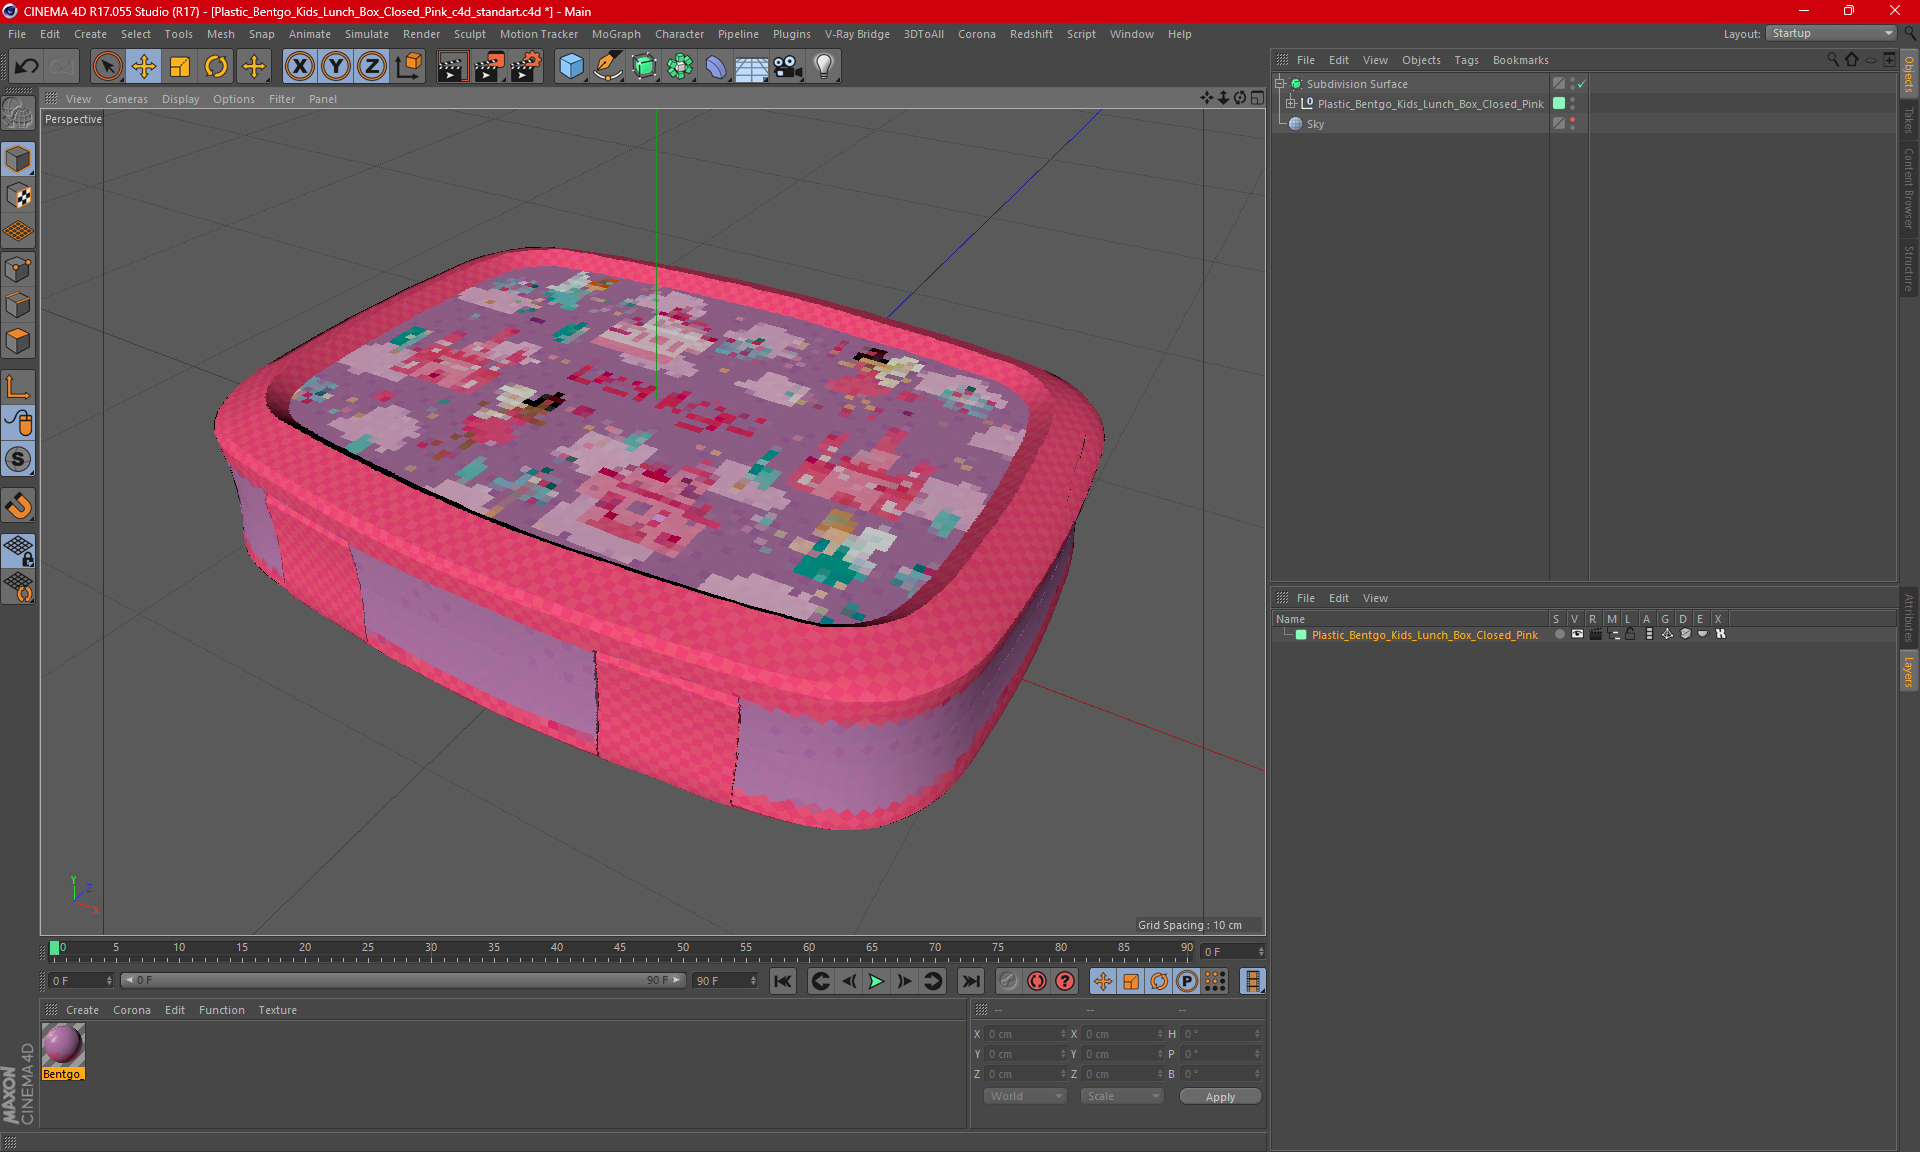Toggle Position keyframe recording icon
The height and width of the screenshot is (1152, 1920).
point(1103,981)
